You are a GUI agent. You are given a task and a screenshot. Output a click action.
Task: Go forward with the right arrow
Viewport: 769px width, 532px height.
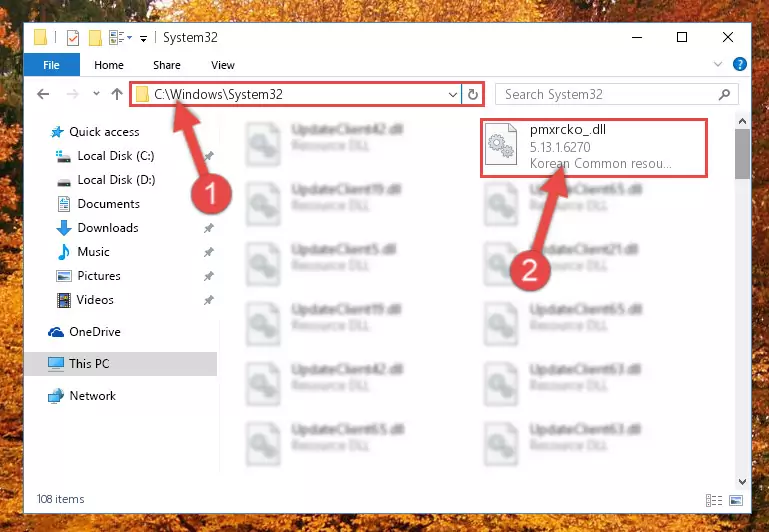click(72, 94)
